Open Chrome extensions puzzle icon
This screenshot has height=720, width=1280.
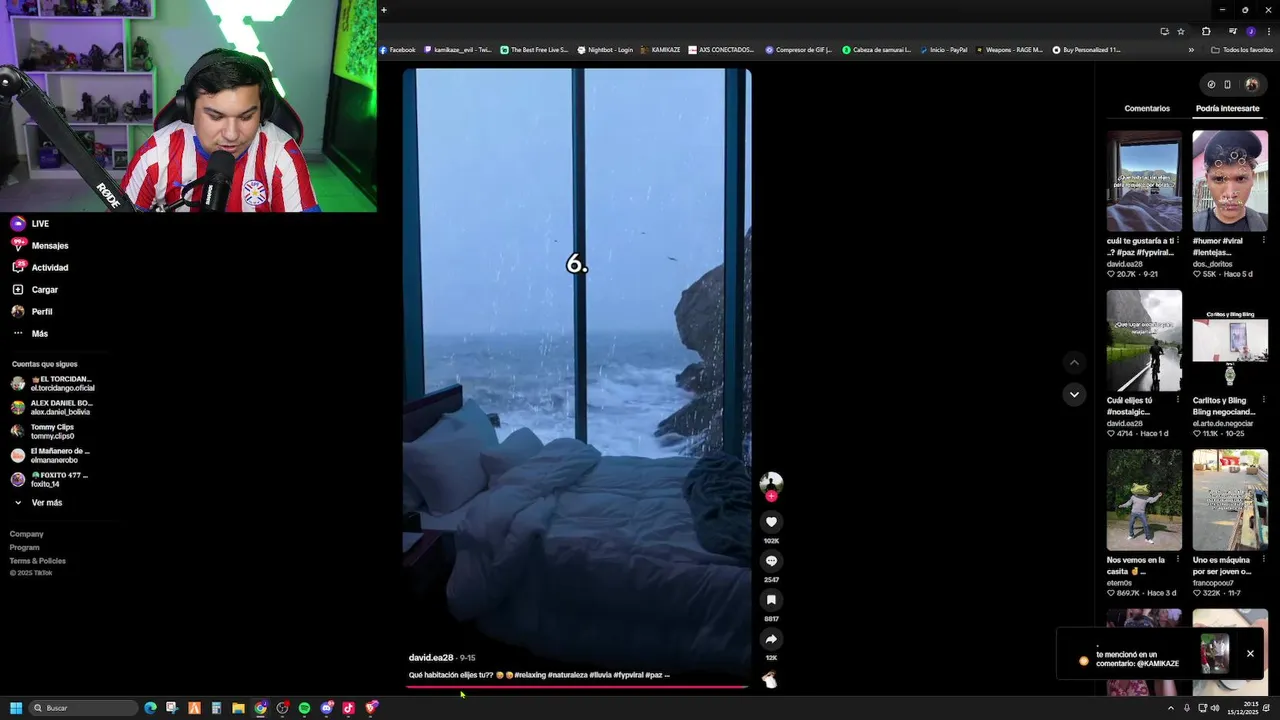[x=1206, y=31]
